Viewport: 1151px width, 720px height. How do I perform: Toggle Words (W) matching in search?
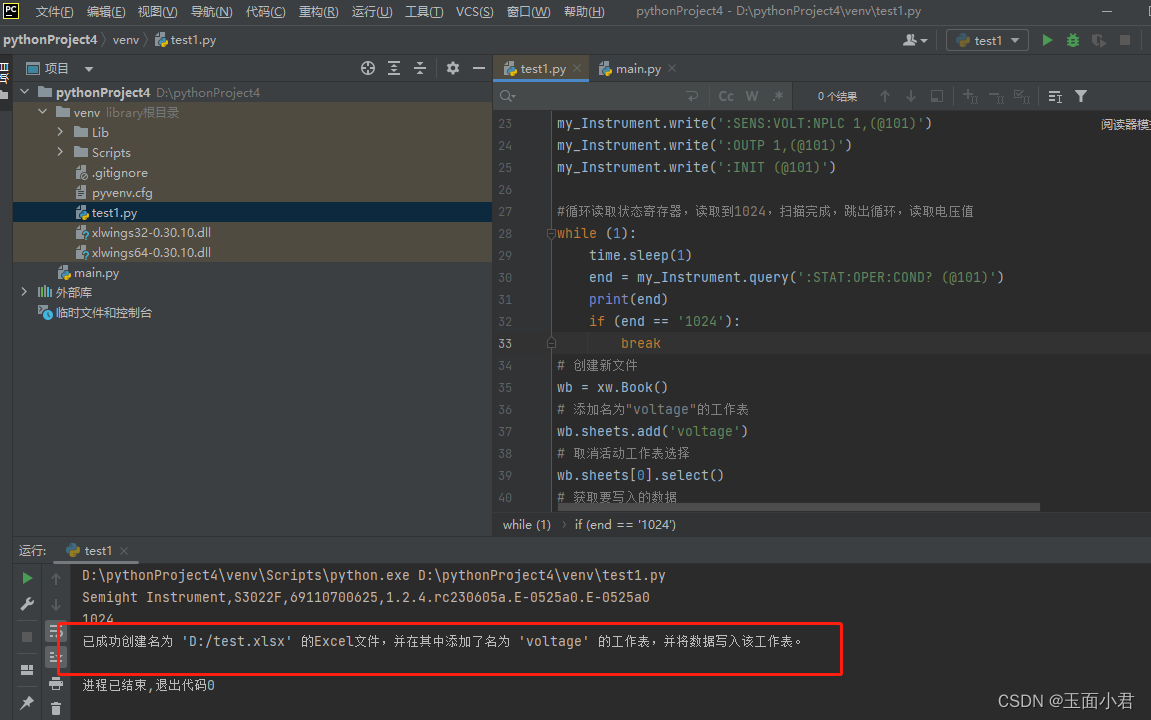(752, 96)
